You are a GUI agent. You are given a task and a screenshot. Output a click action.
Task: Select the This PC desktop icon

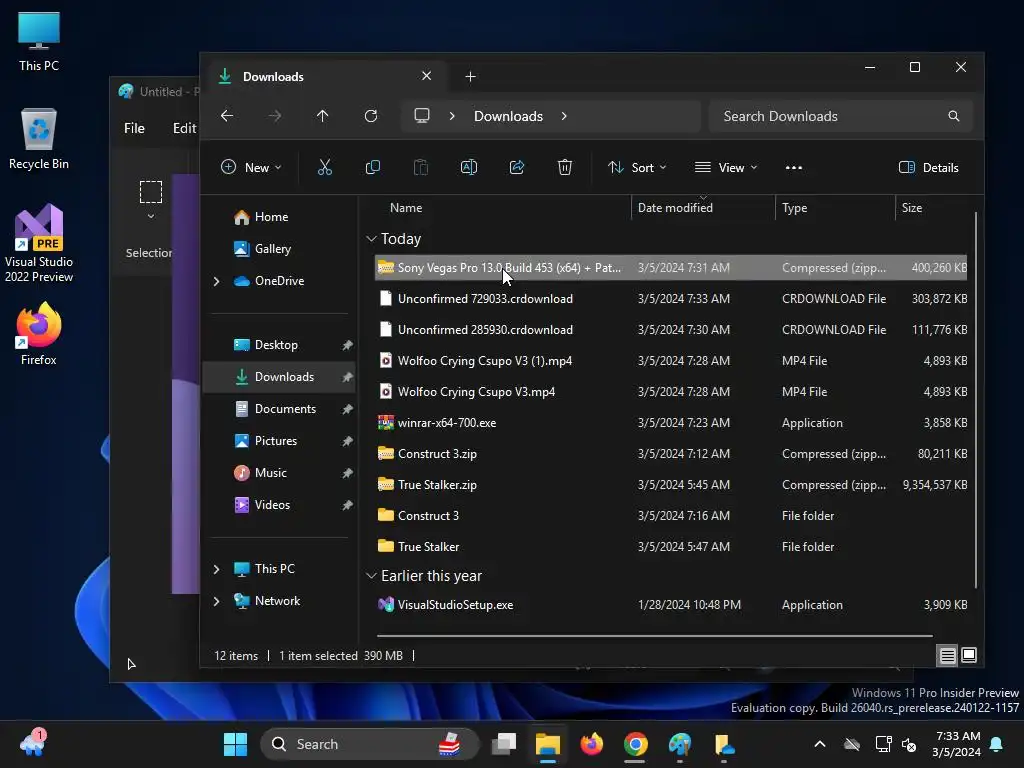[39, 41]
